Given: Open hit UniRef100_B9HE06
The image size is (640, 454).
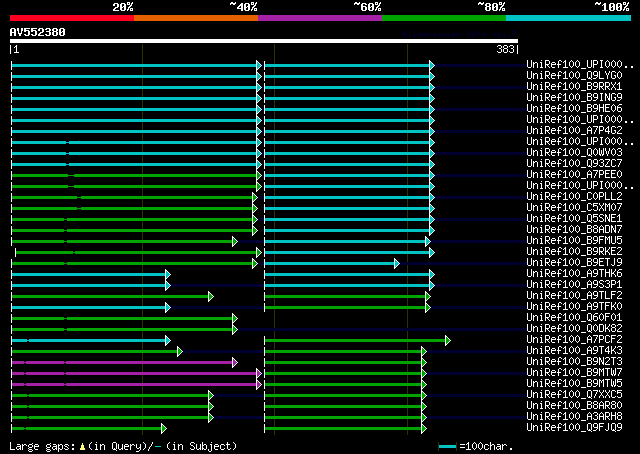Looking at the screenshot, I should click(574, 109).
